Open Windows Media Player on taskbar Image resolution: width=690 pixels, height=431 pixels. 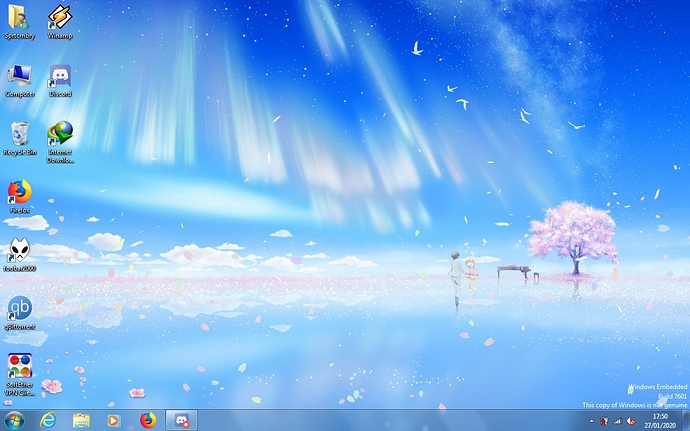114,420
